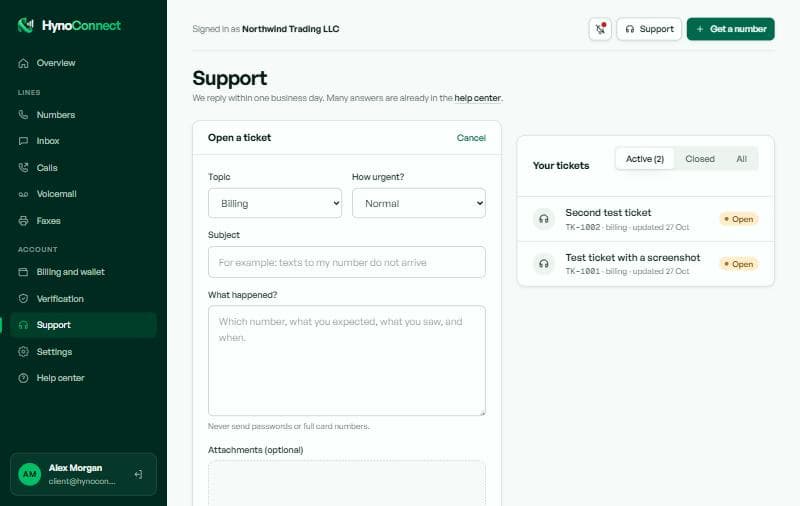Click the HynoConnect logo icon
Image resolution: width=800 pixels, height=506 pixels.
click(26, 25)
